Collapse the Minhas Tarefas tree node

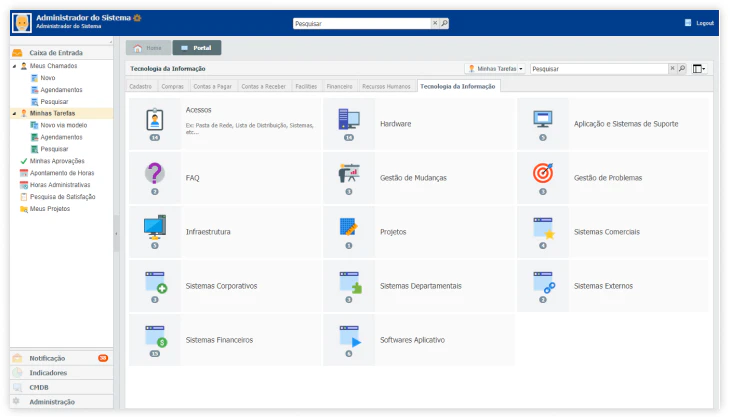pos(14,114)
